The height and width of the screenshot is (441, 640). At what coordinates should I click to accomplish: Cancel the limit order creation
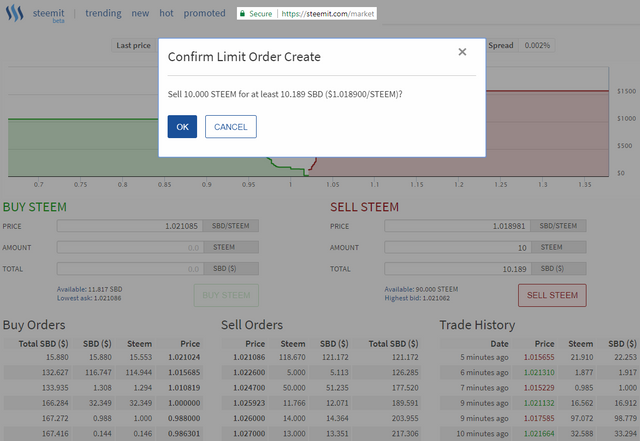click(x=231, y=127)
